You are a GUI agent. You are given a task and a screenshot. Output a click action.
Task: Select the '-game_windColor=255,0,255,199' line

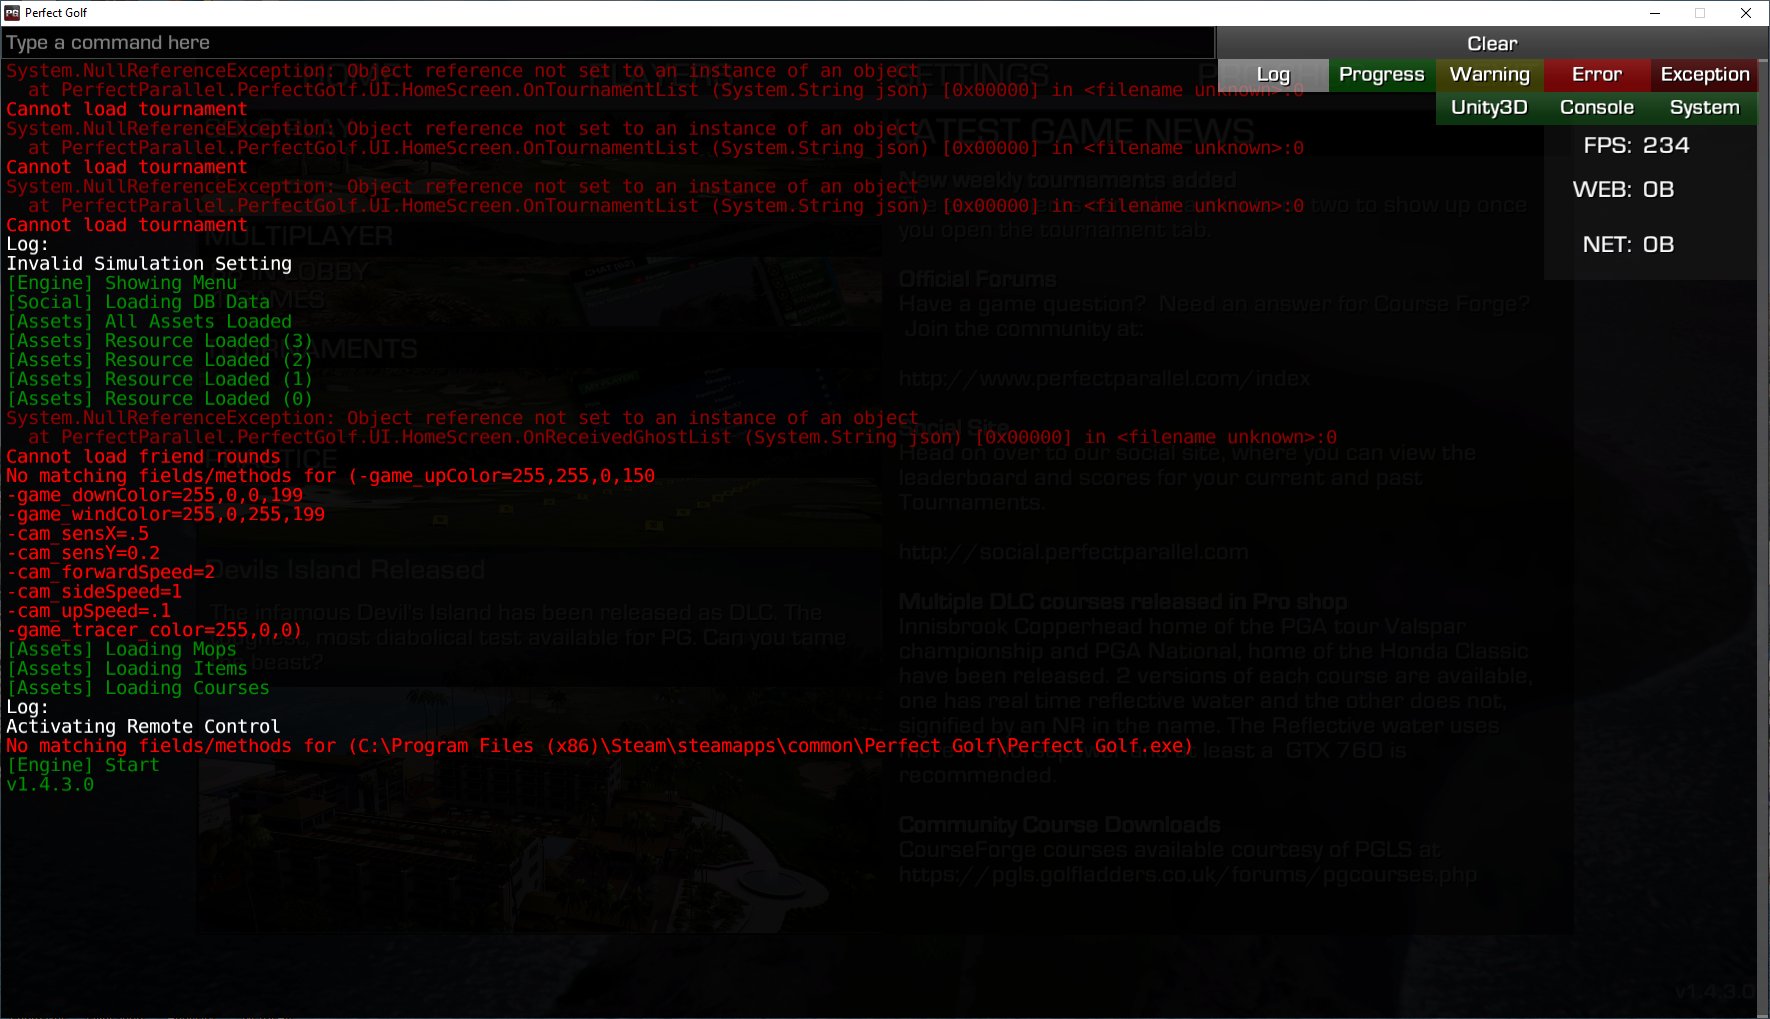coord(166,514)
